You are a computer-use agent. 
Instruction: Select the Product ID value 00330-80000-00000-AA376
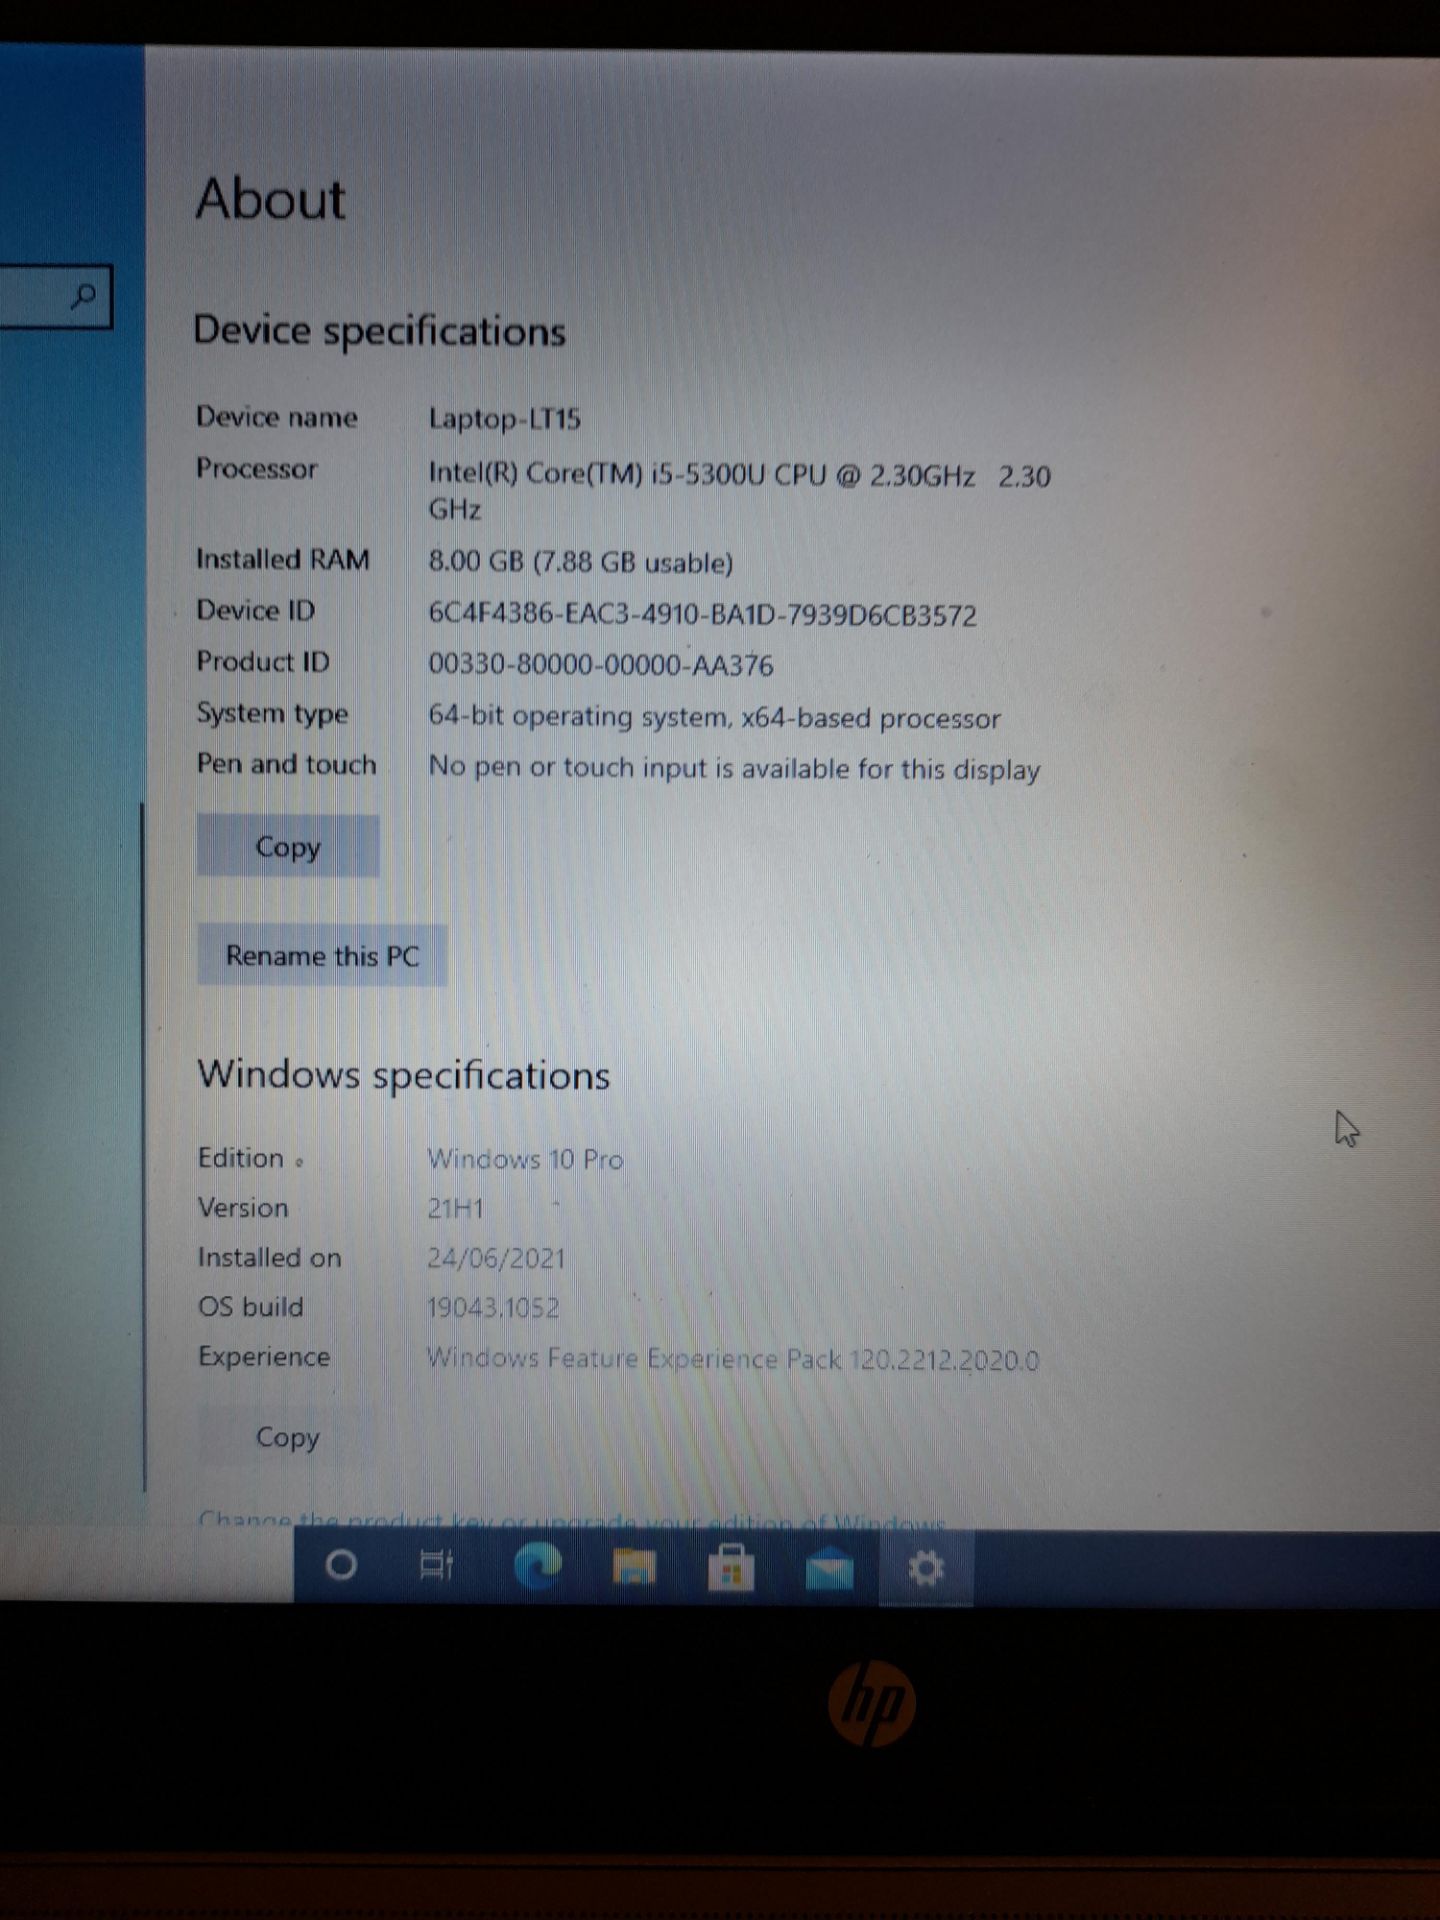pos(600,665)
